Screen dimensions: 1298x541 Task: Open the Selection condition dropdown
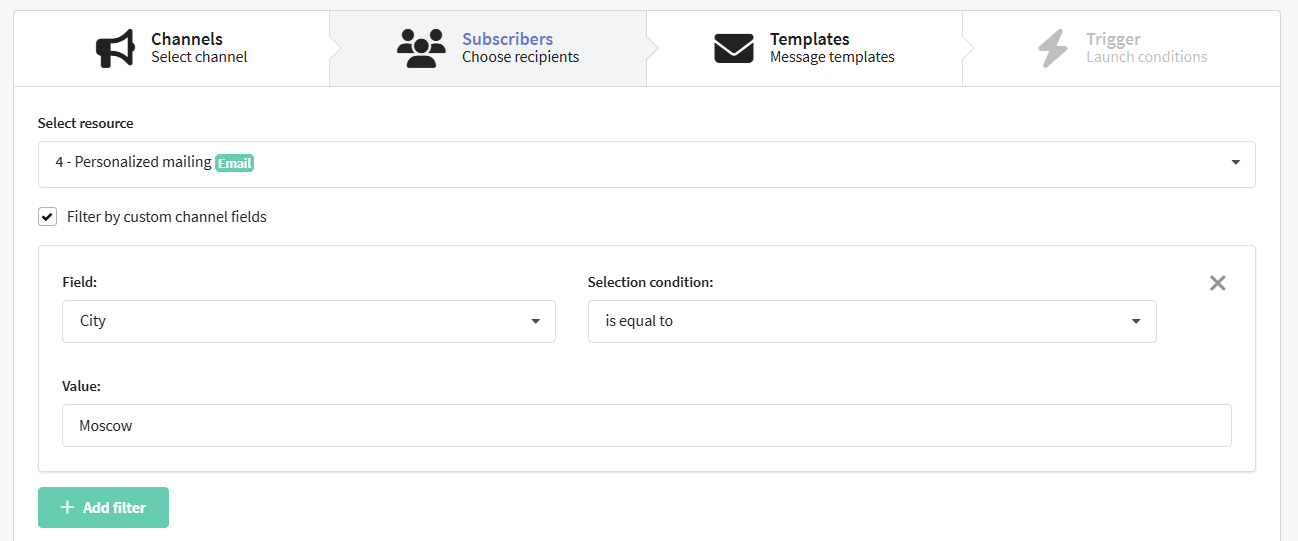pos(872,322)
